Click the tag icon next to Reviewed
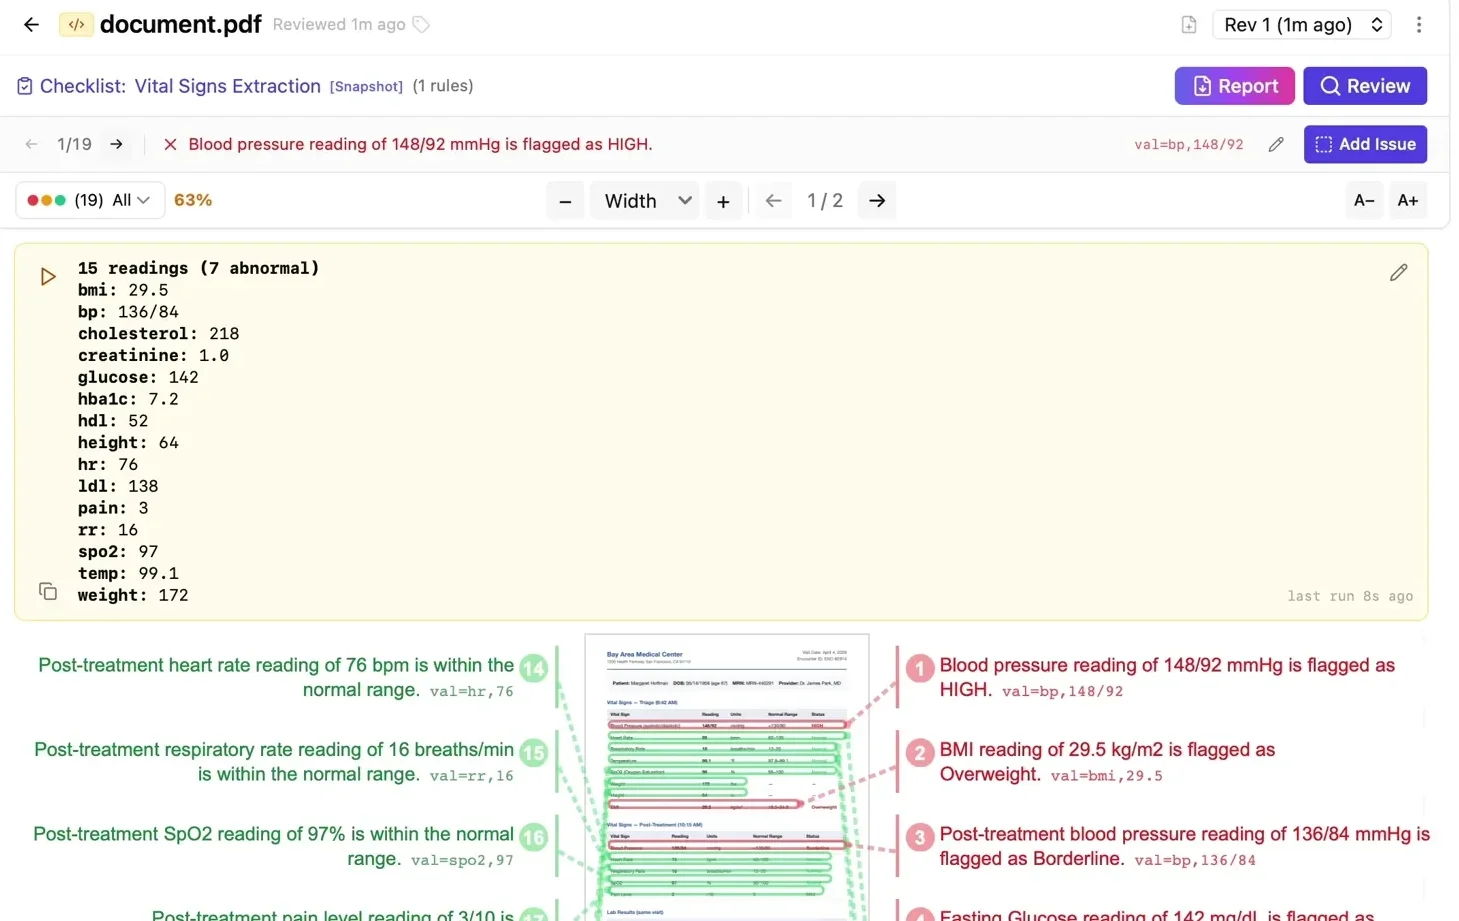Image resolution: width=1459 pixels, height=921 pixels. [421, 25]
